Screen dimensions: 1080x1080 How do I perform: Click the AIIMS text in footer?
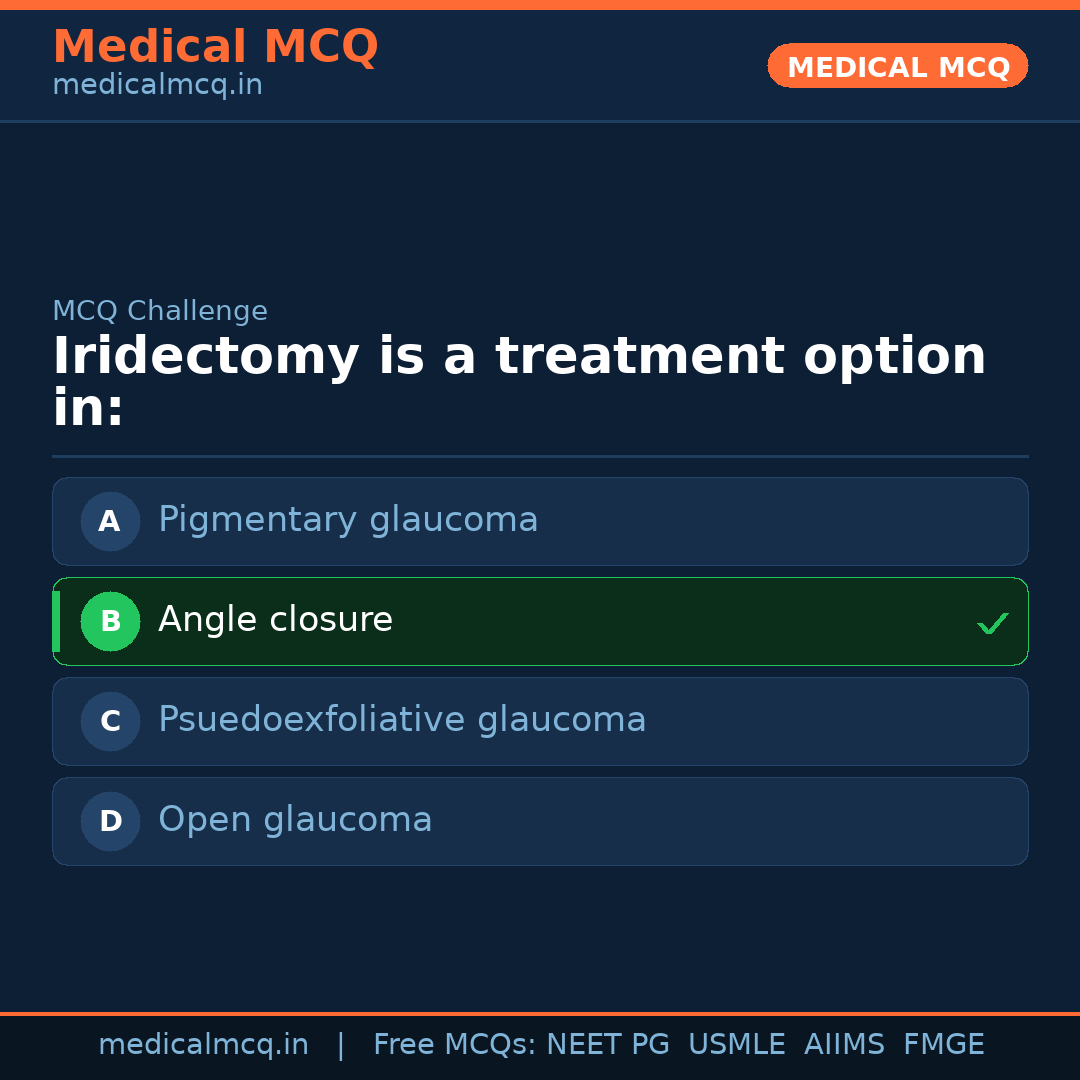pos(844,1045)
